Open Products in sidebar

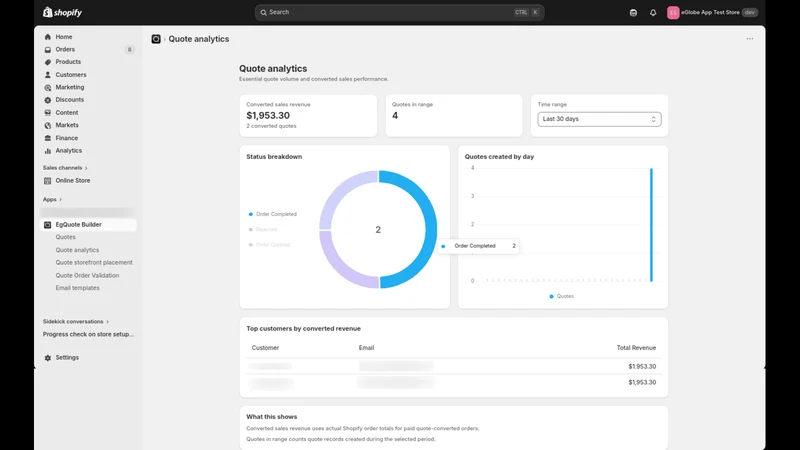(x=68, y=62)
